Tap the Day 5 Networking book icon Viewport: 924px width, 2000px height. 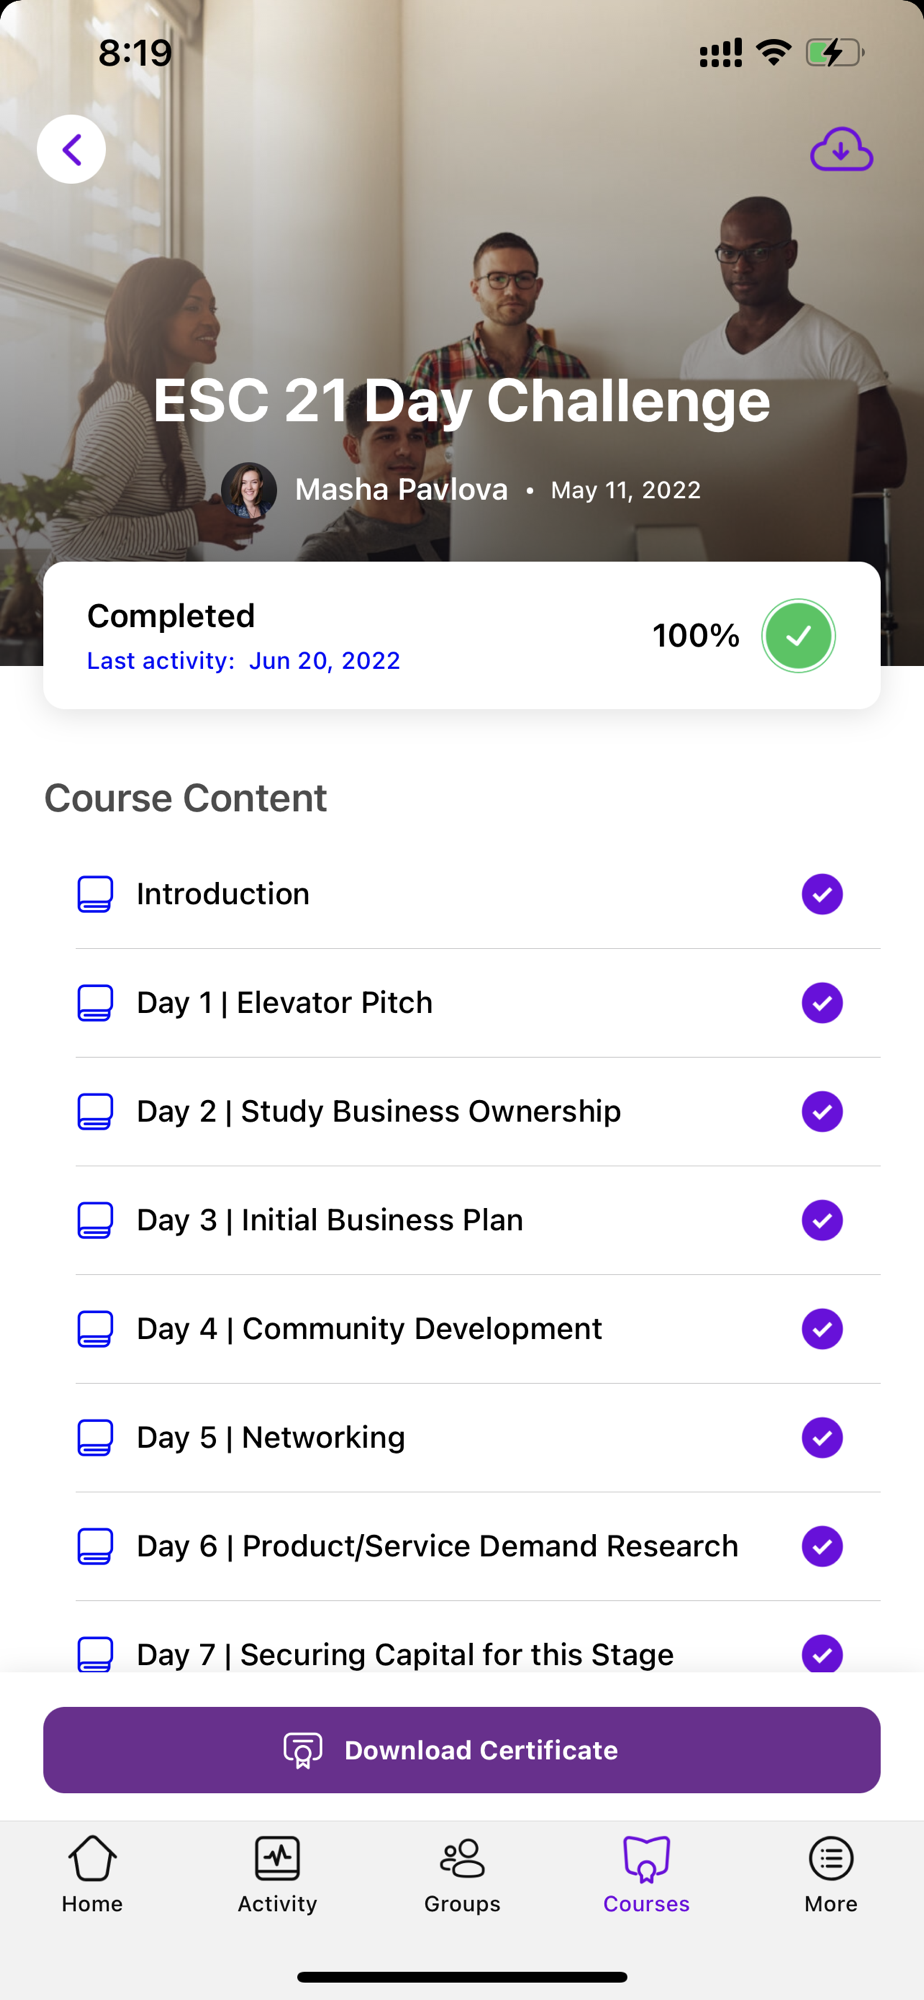95,1438
